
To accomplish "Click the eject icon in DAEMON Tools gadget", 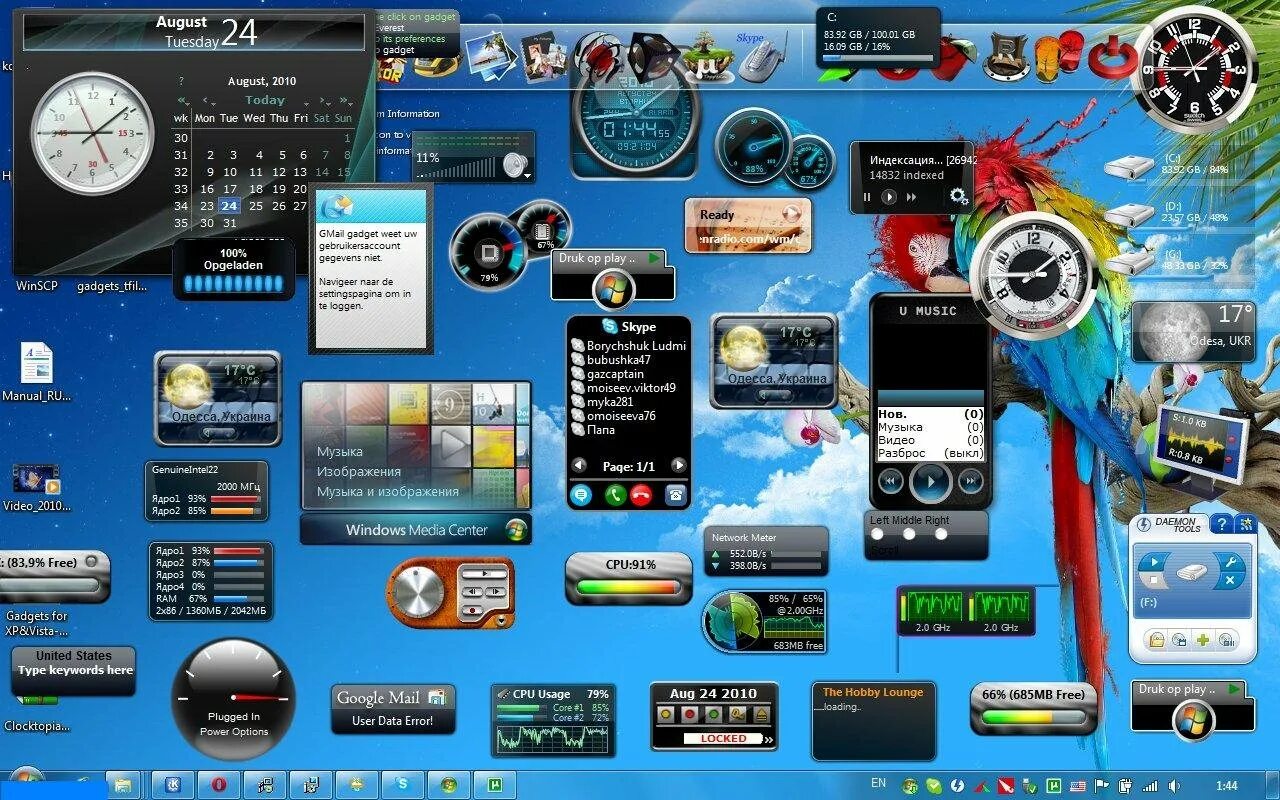I will 1228,578.
